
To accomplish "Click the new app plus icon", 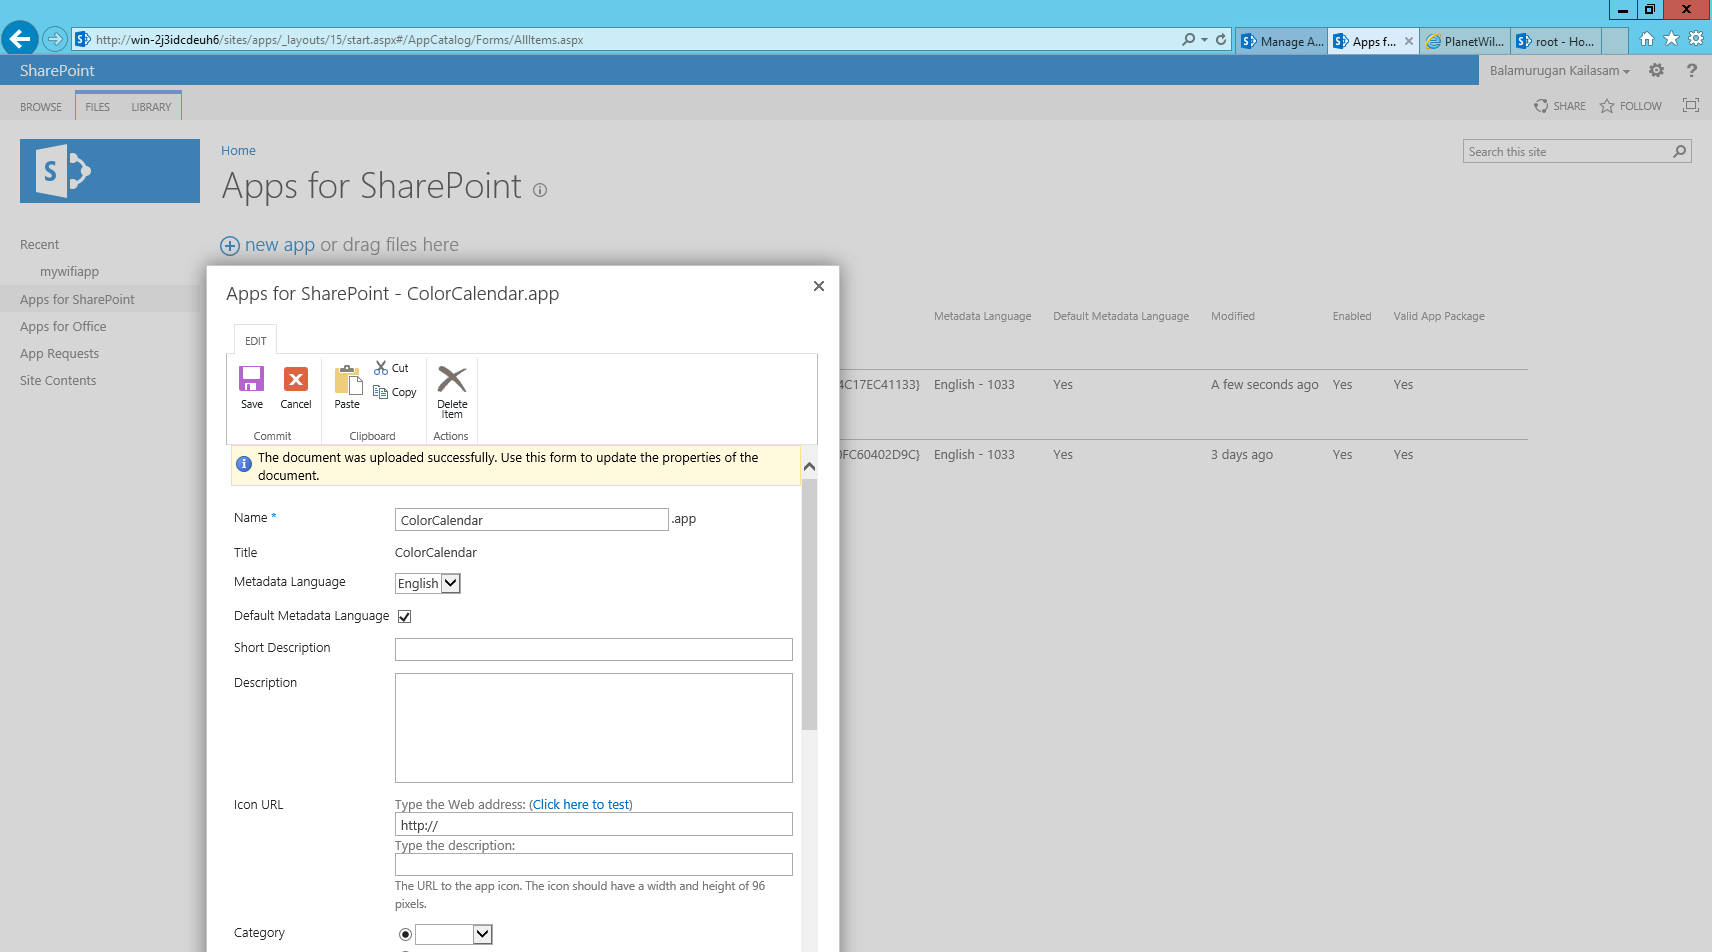I will point(230,246).
